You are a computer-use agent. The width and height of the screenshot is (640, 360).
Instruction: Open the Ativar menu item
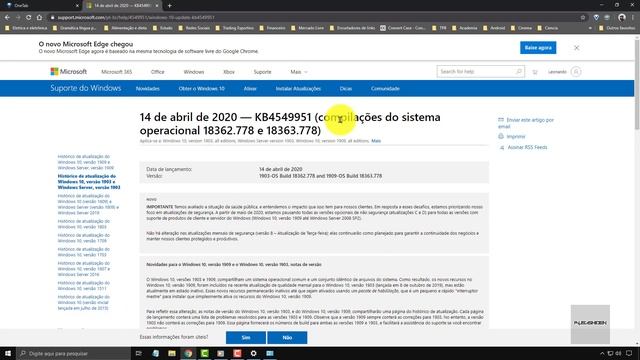point(250,89)
